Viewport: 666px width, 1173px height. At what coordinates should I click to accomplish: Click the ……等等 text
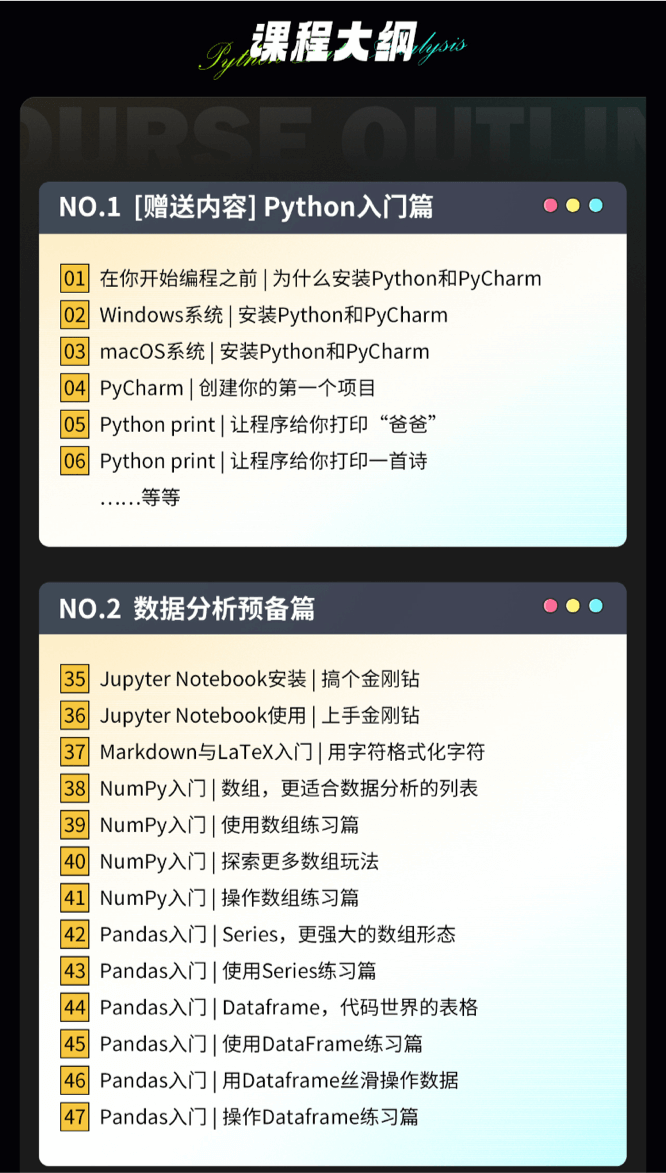click(x=140, y=497)
